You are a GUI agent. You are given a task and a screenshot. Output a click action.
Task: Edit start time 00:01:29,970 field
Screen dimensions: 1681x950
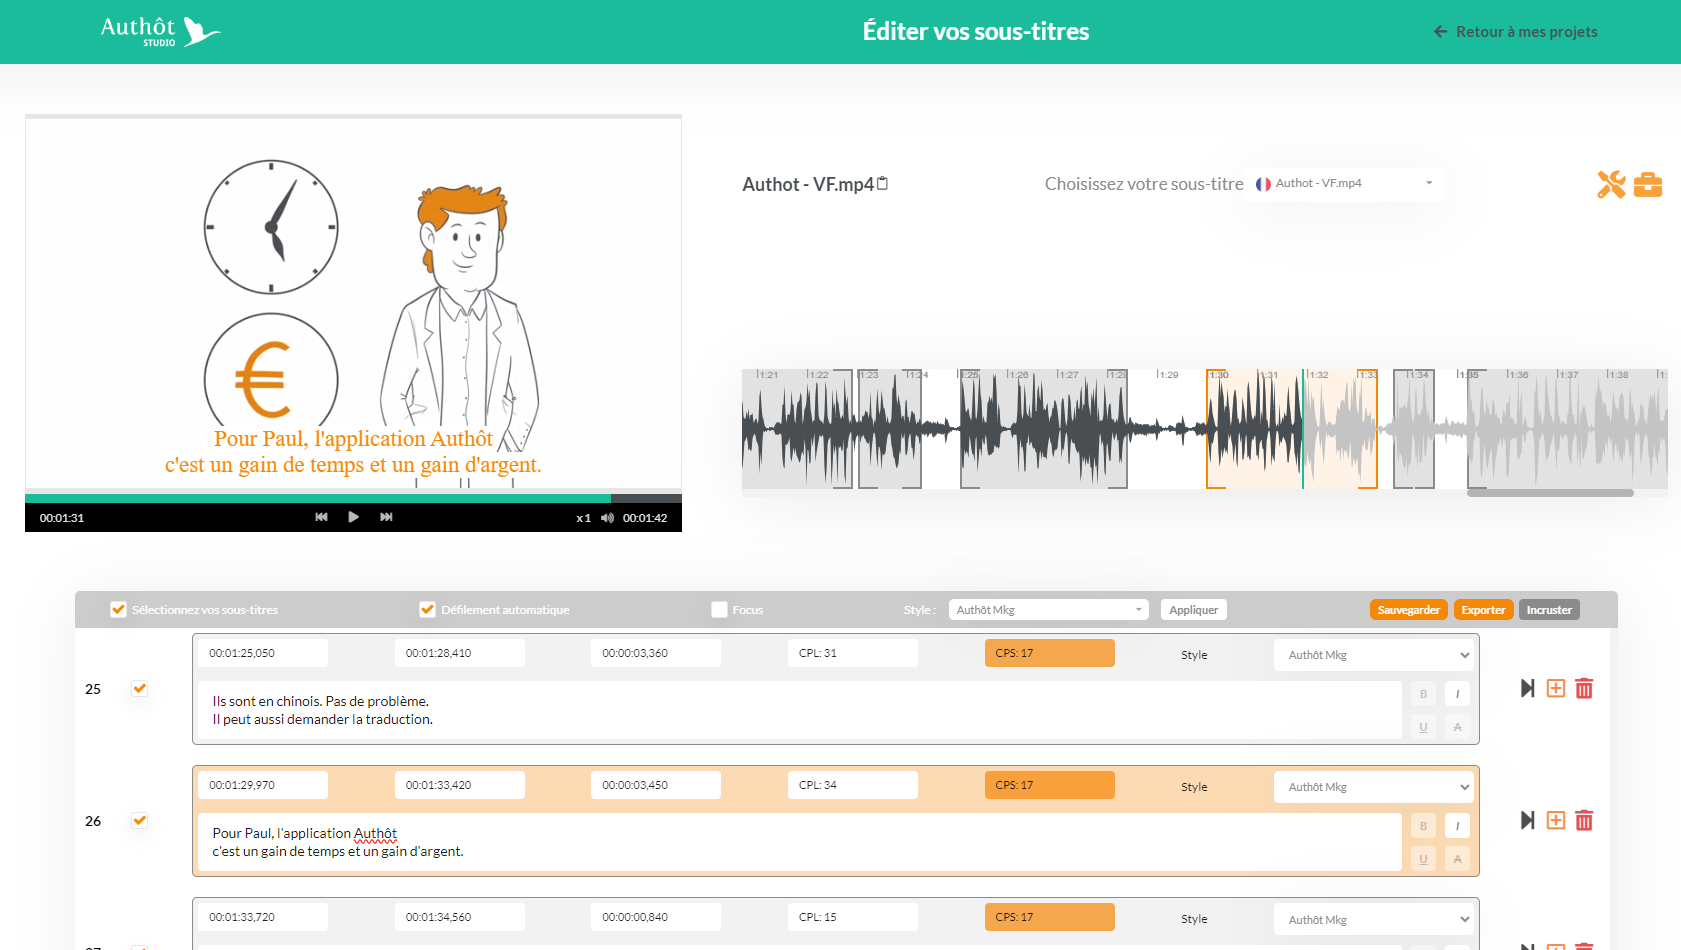pyautogui.click(x=263, y=785)
